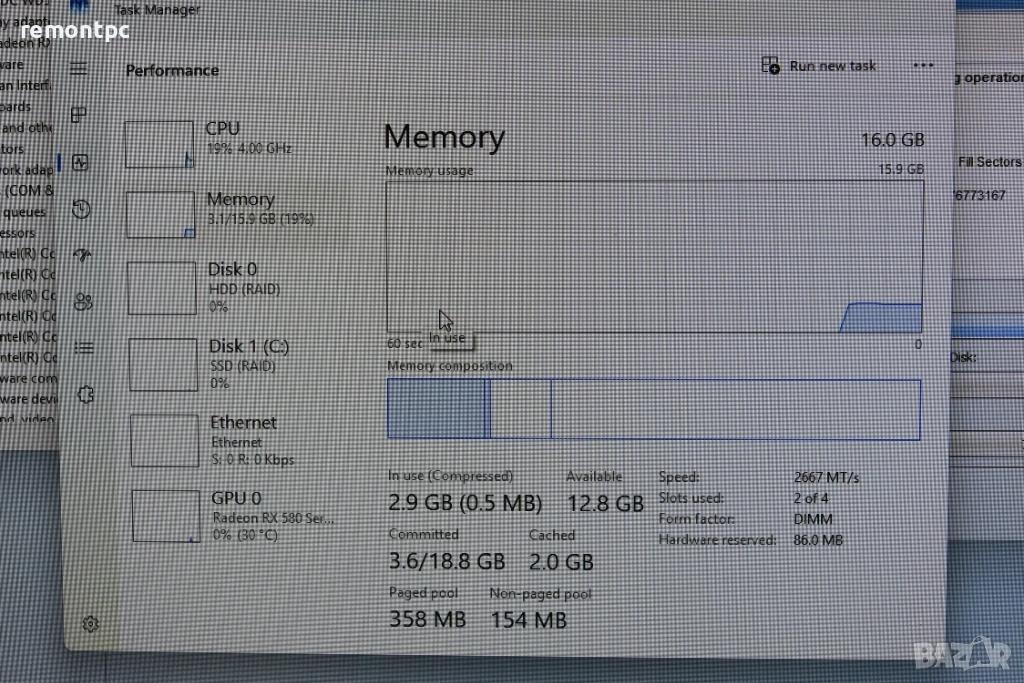Screen dimensions: 1024x683
Task: Select the Performance page icon
Action: click(80, 163)
